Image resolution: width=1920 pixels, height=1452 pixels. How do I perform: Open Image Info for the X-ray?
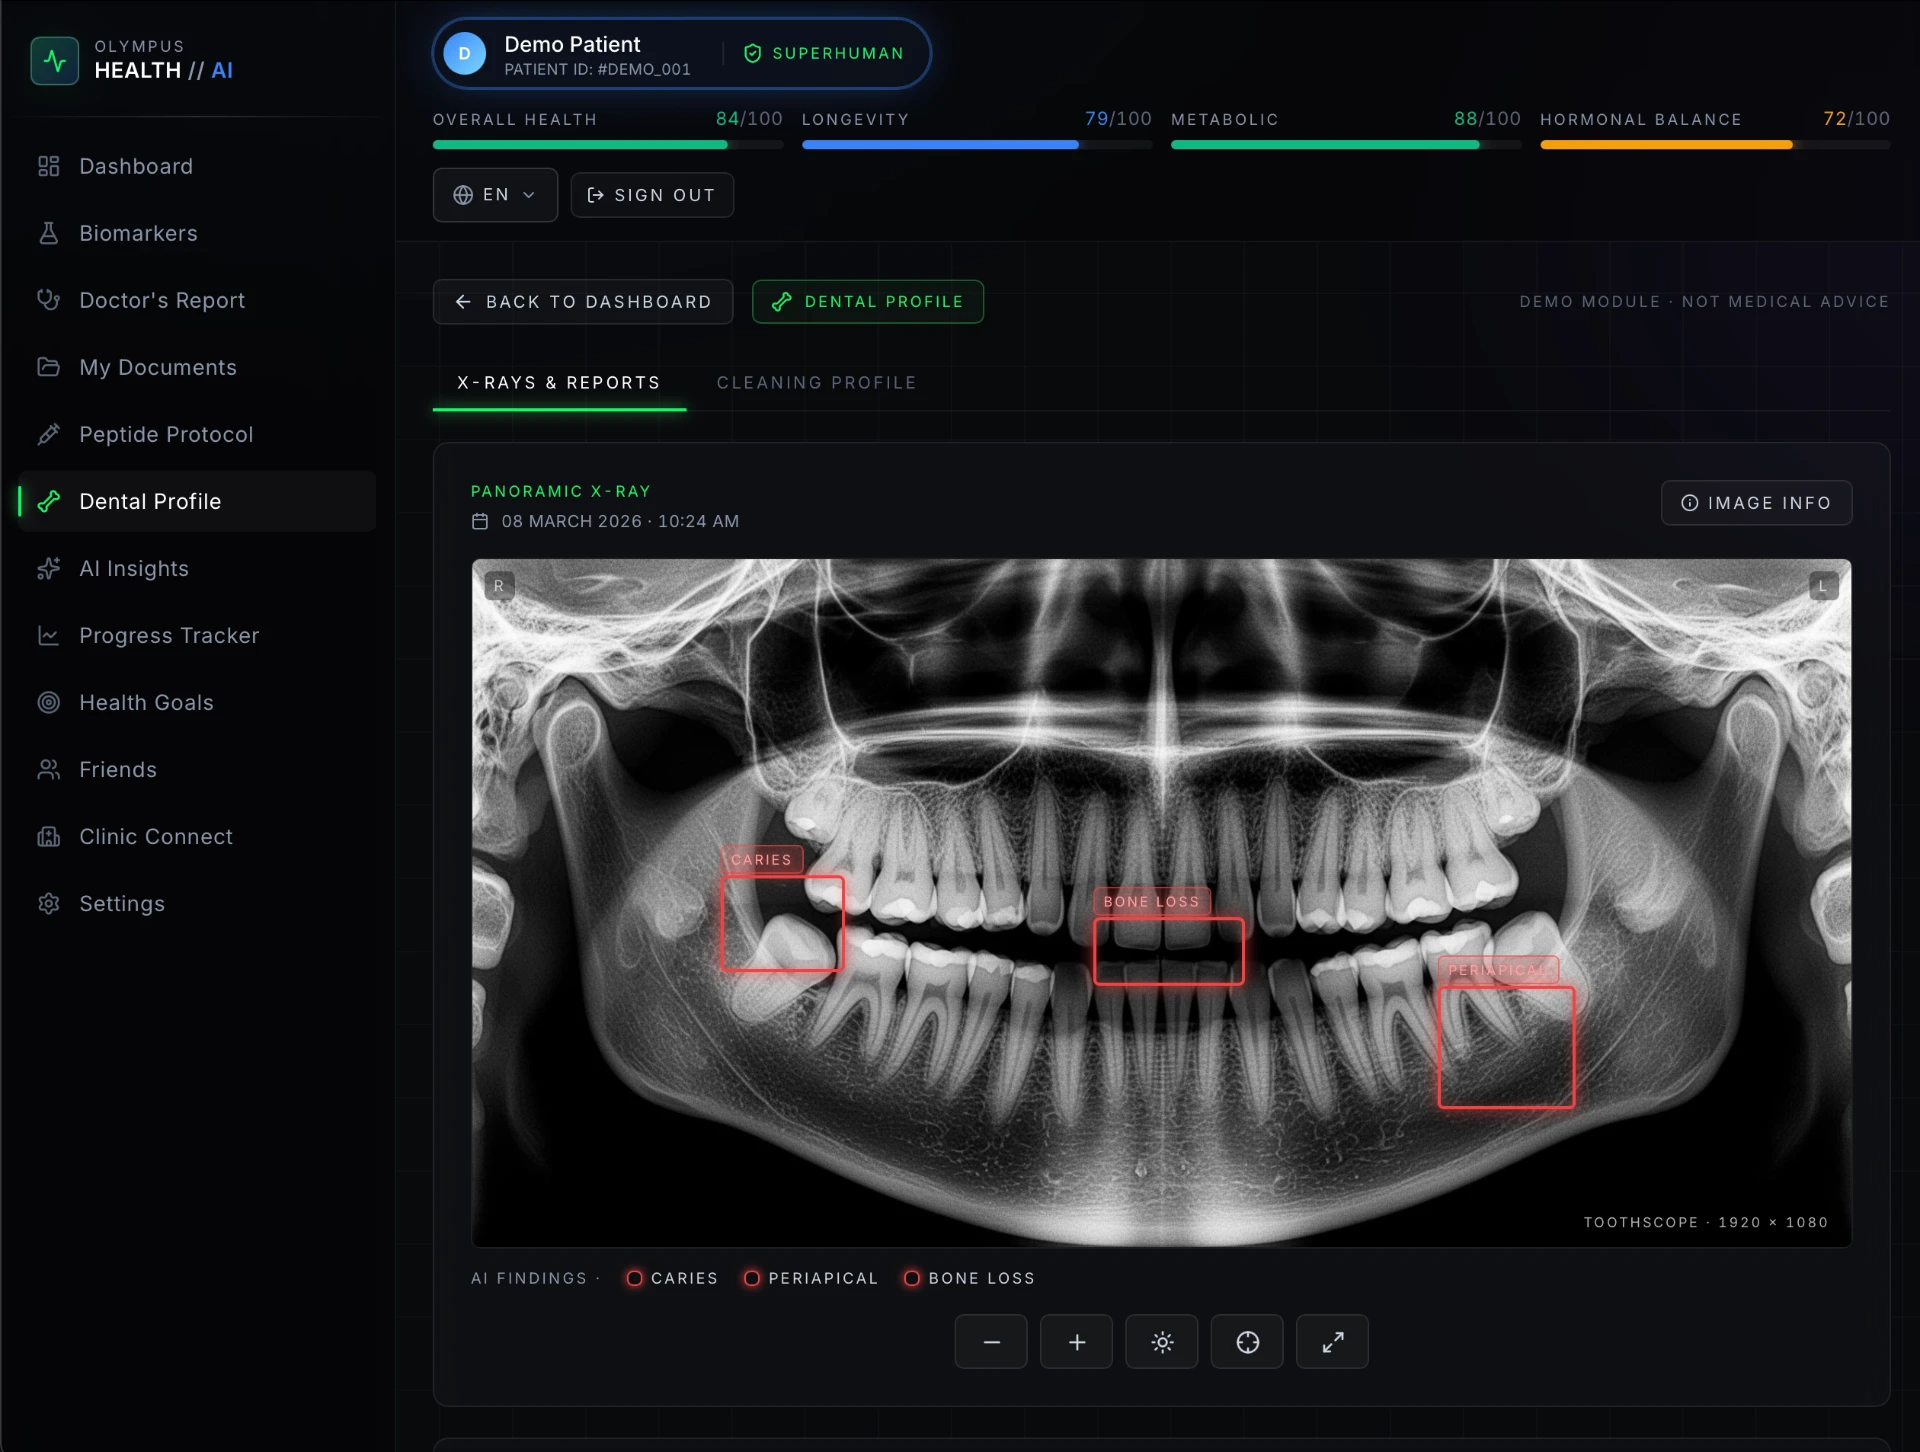coord(1756,503)
